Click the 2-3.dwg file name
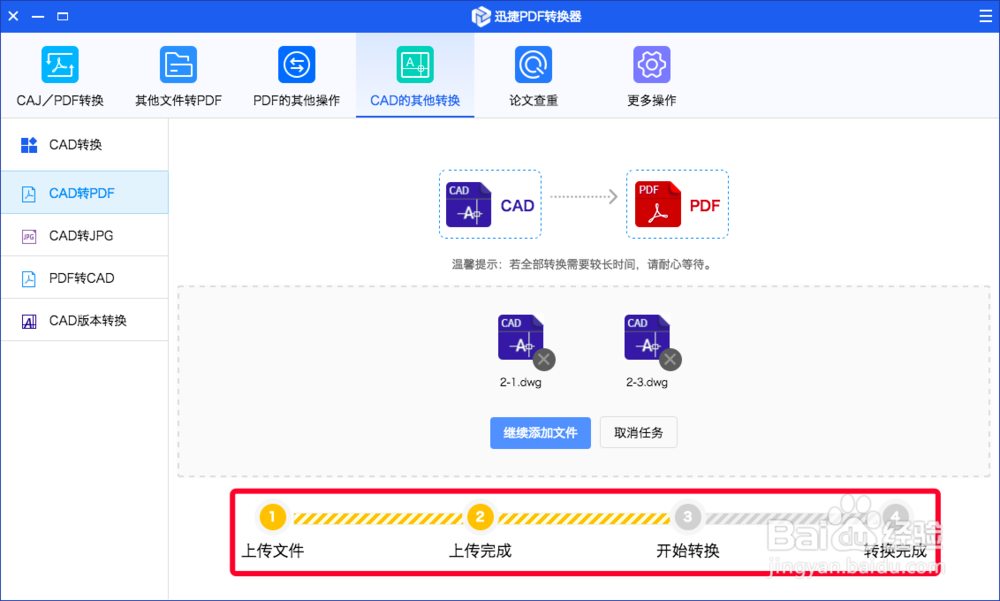Screen dimensions: 1000x601 pyautogui.click(x=647, y=382)
